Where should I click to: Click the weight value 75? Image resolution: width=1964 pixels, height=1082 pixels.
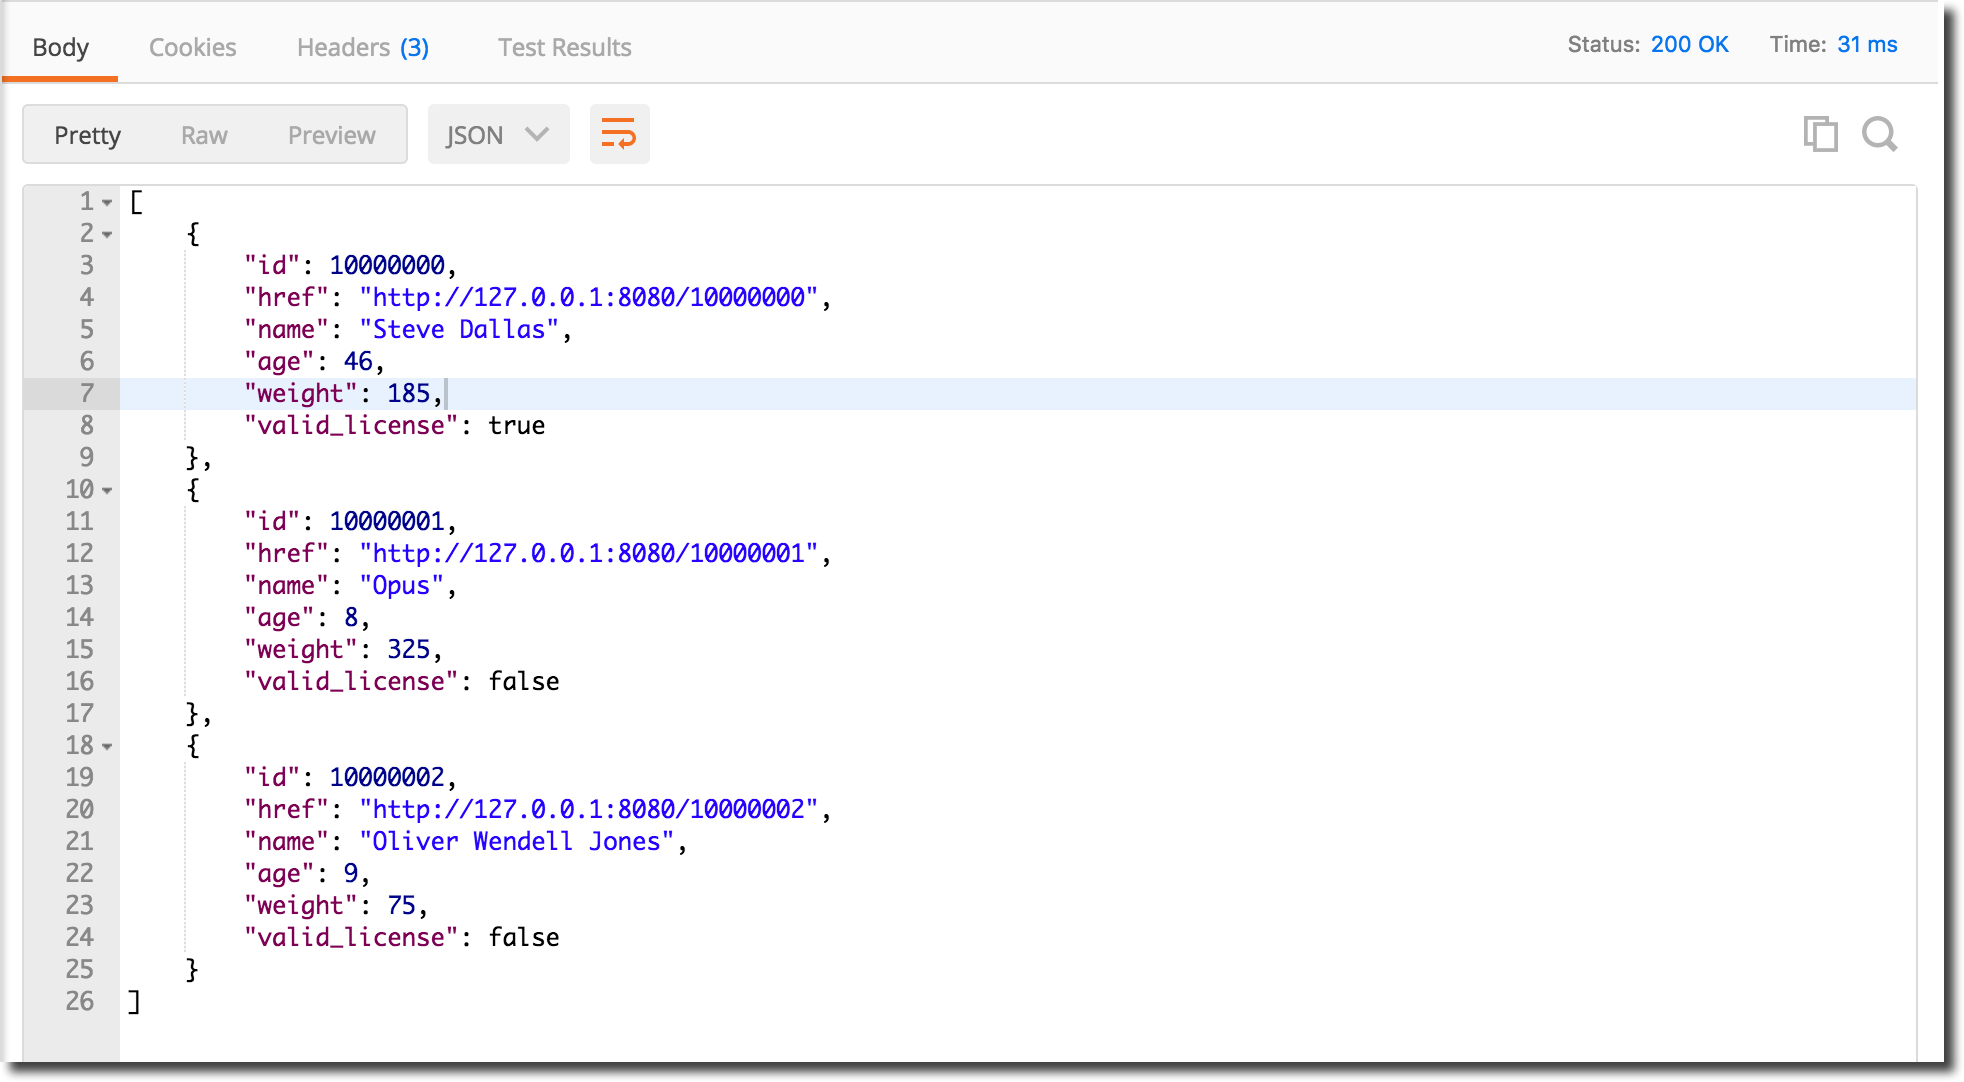click(x=402, y=905)
